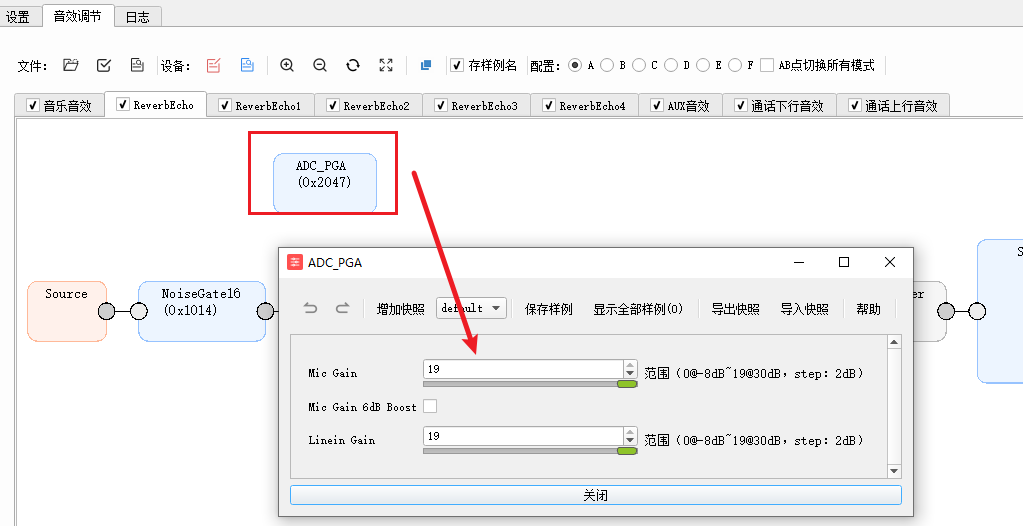Maximize the ADC_PGA dialog window

point(844,262)
